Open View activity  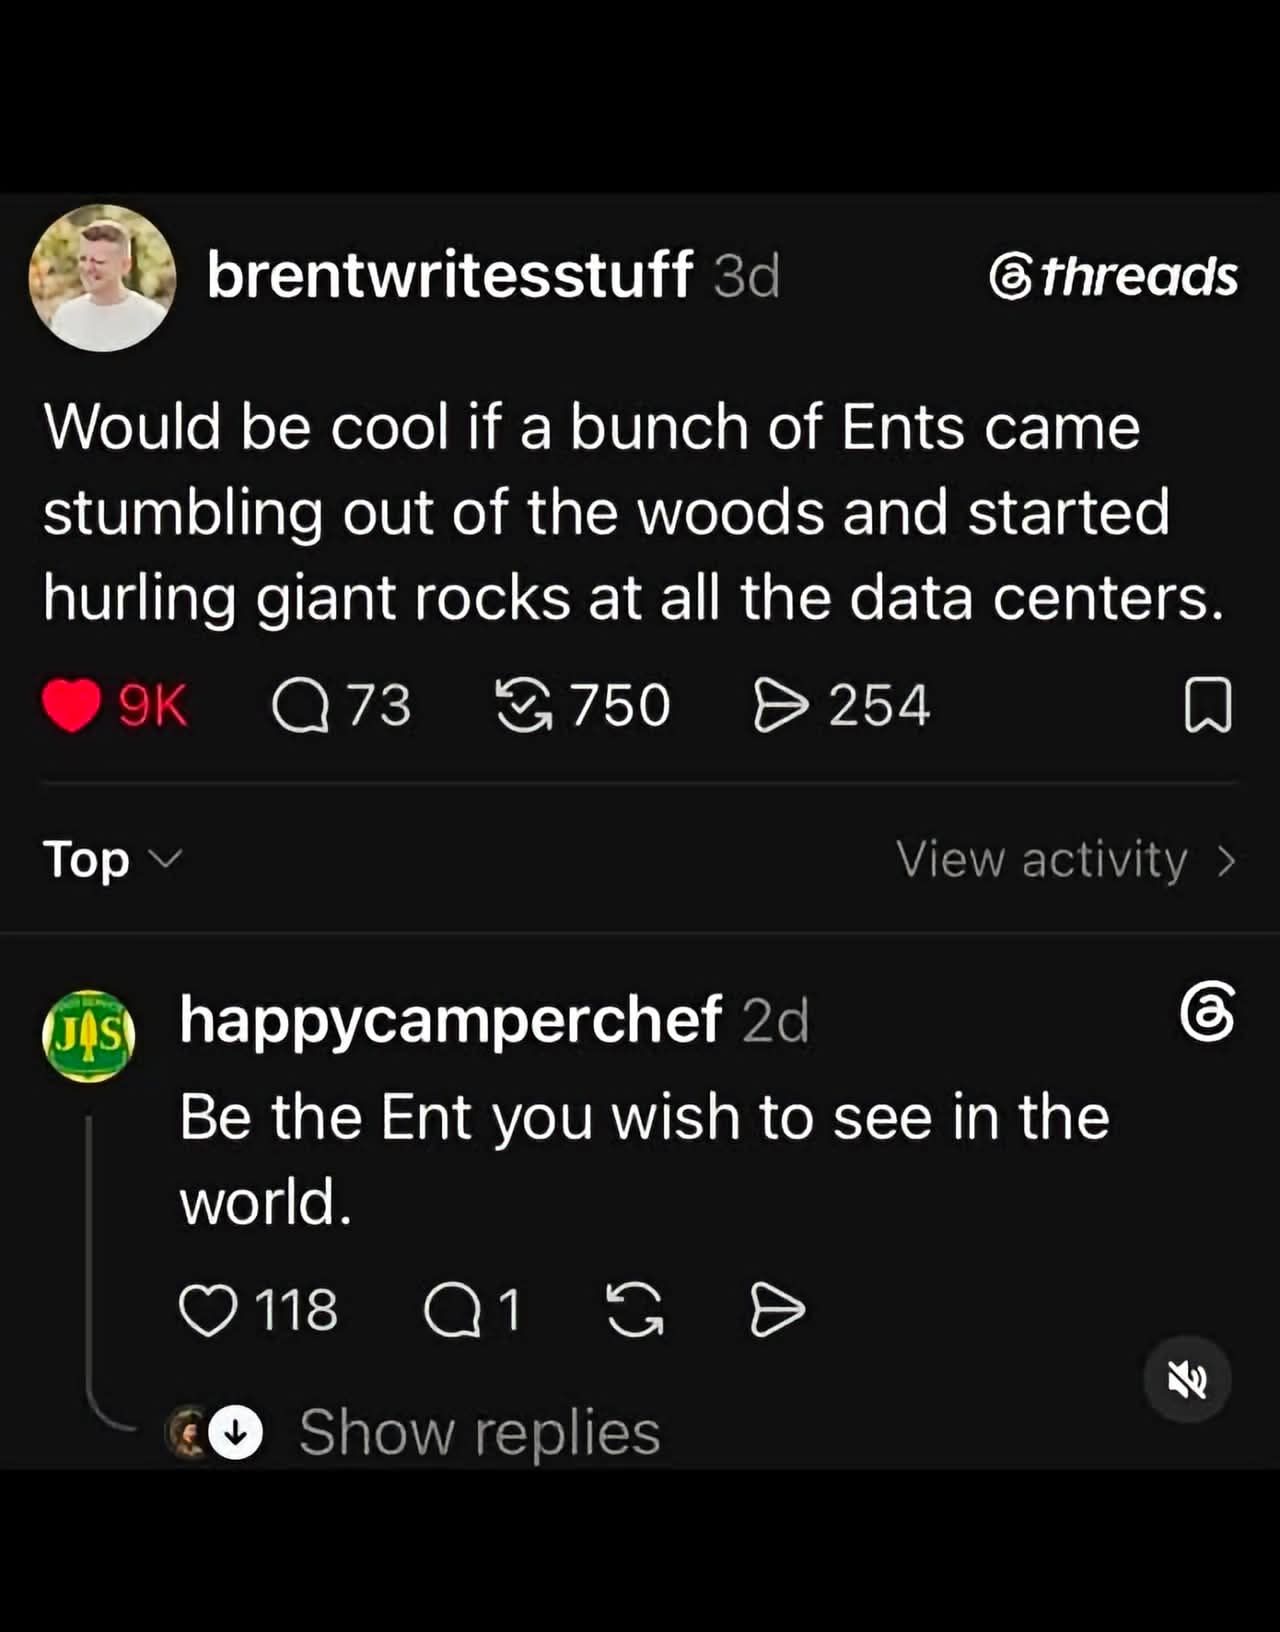click(x=1066, y=859)
